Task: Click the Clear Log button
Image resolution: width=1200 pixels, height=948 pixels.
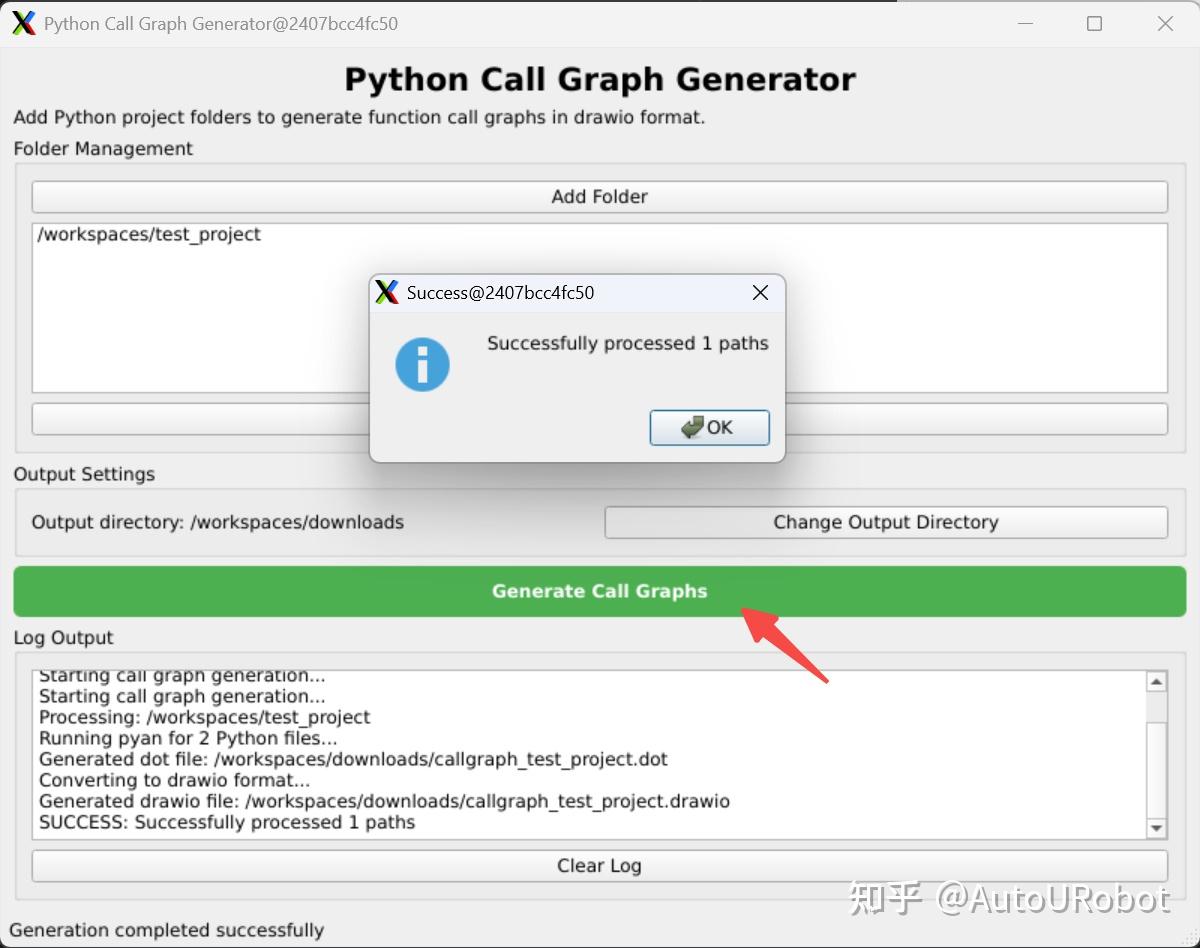Action: click(599, 866)
